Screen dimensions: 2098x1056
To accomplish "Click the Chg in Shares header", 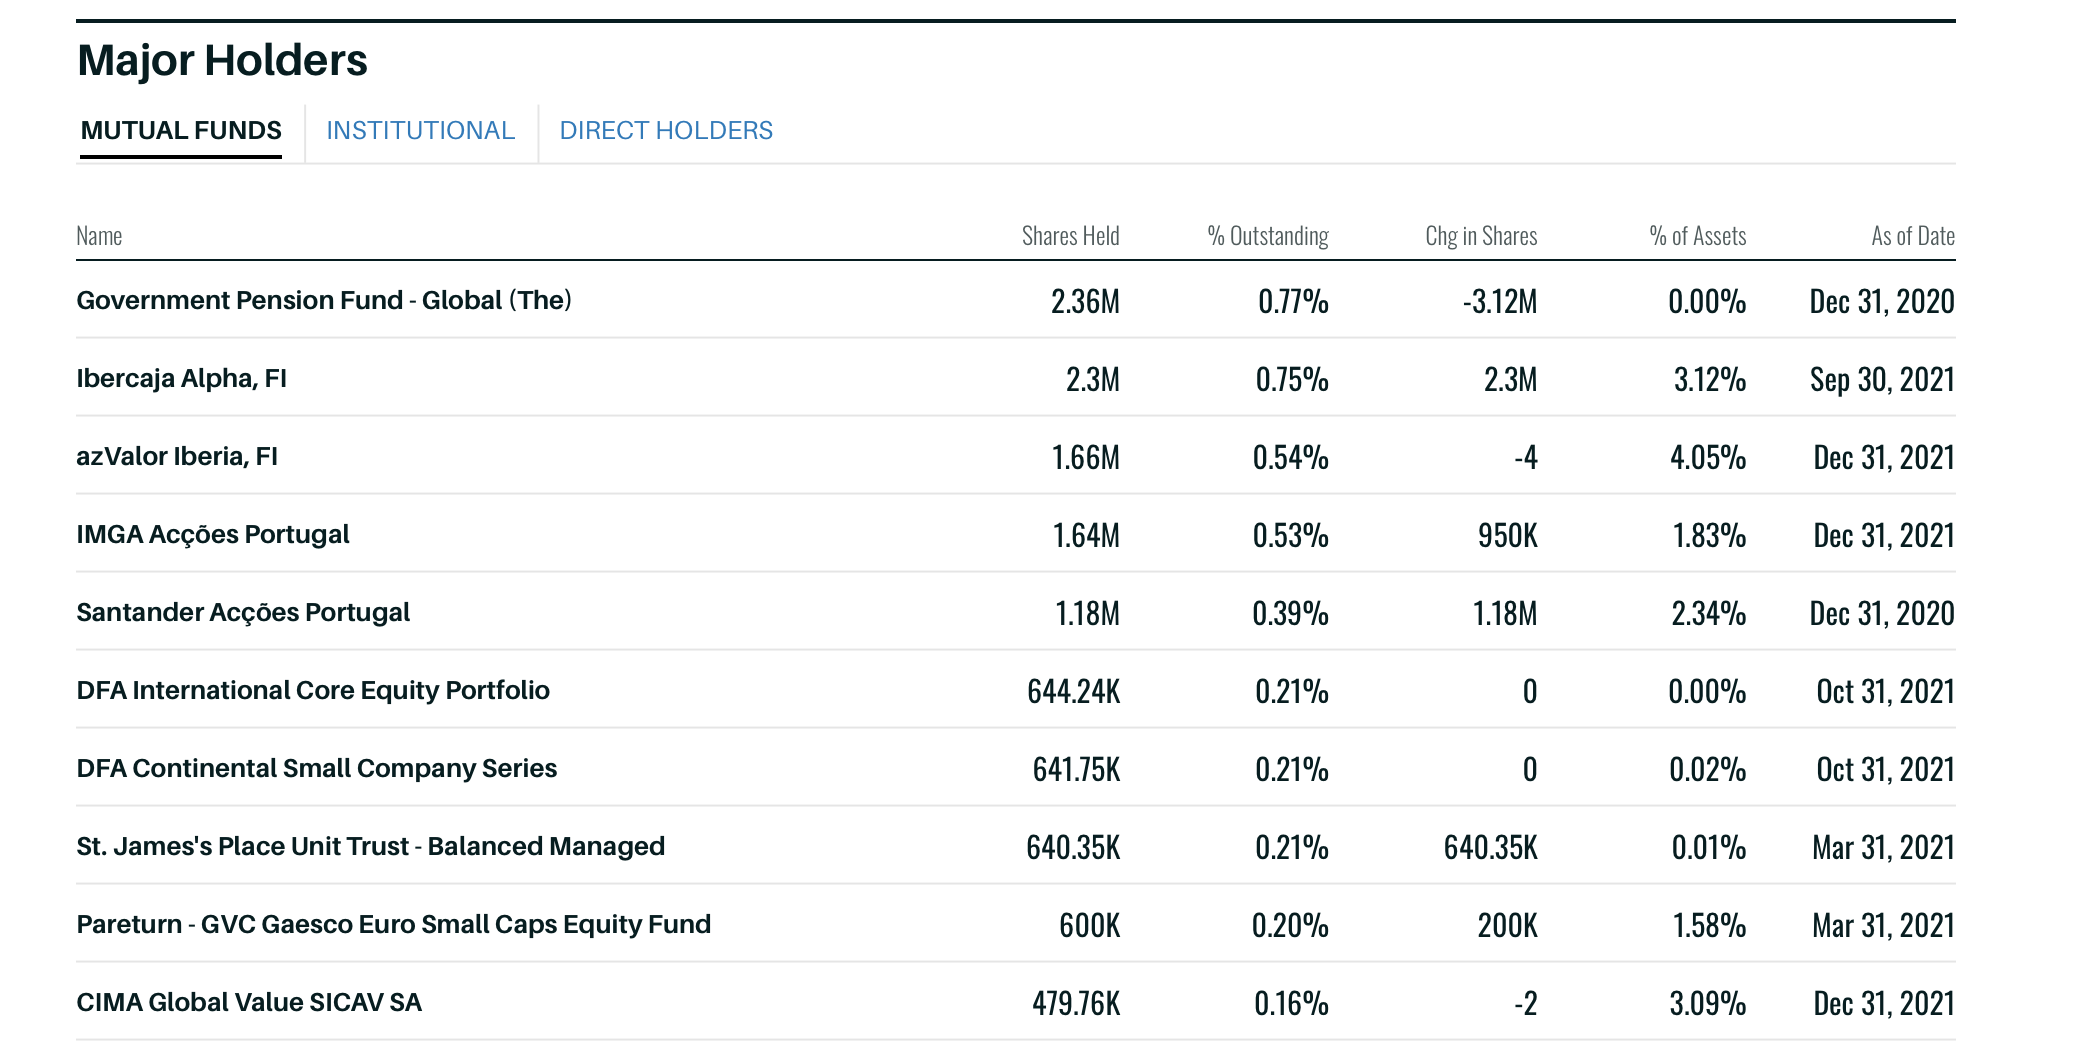I will point(1480,237).
